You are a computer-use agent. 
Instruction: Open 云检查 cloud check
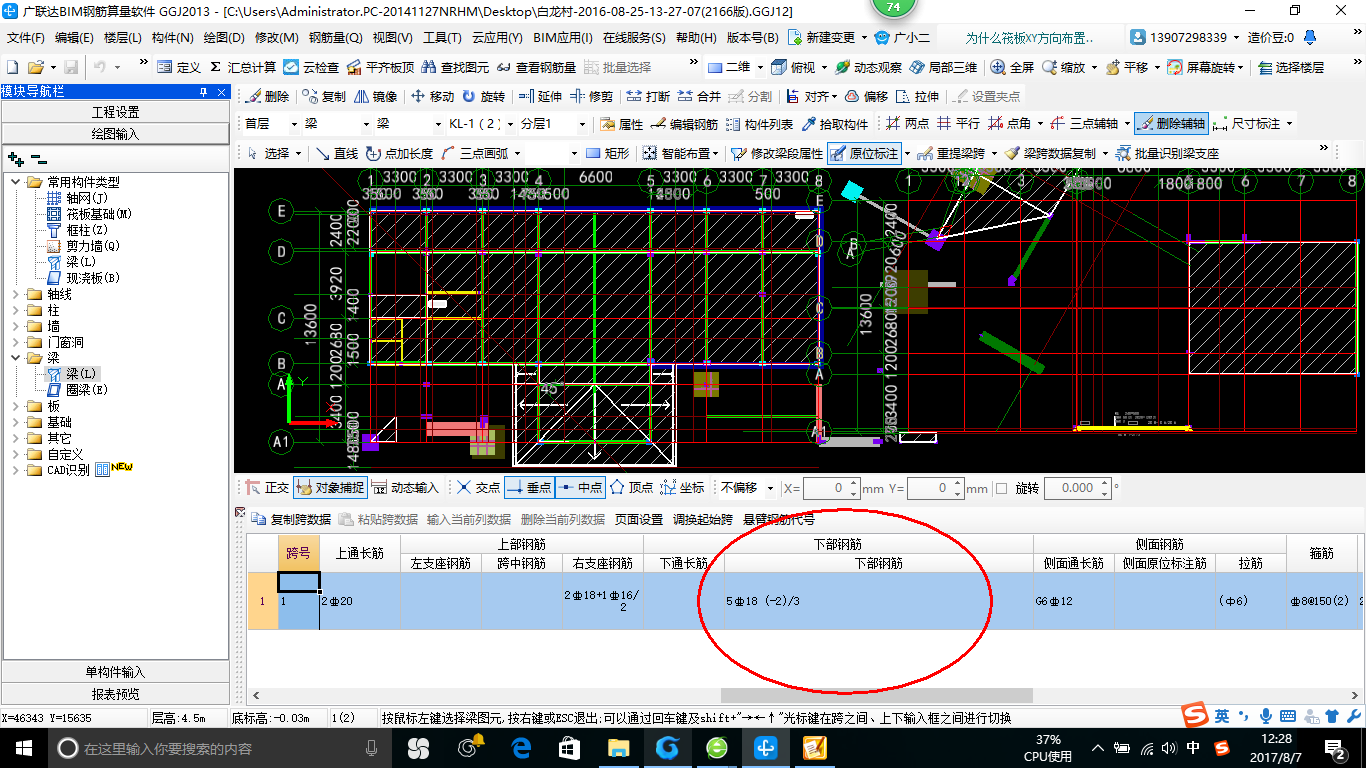(x=311, y=67)
